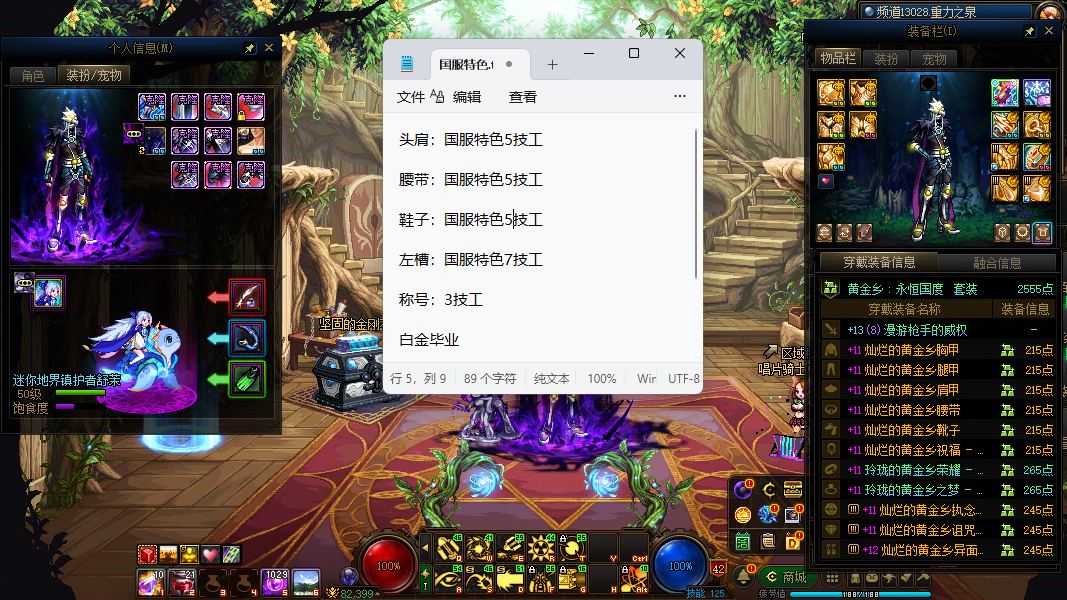
Task: Click the treasure chest icon in quick menu
Action: click(793, 489)
